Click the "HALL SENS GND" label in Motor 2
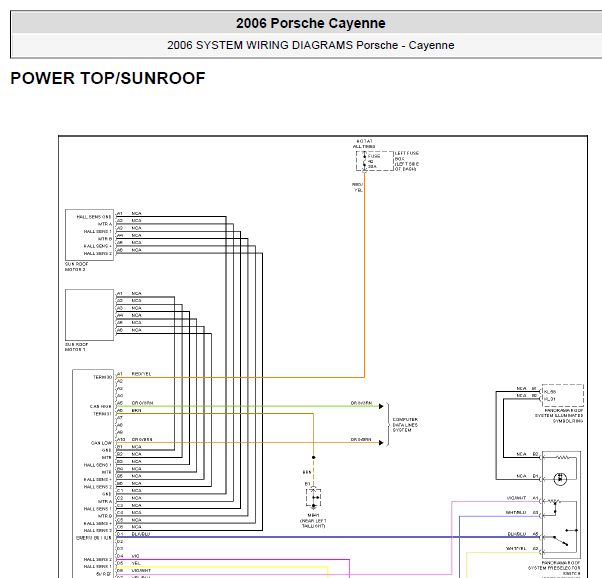 94,217
